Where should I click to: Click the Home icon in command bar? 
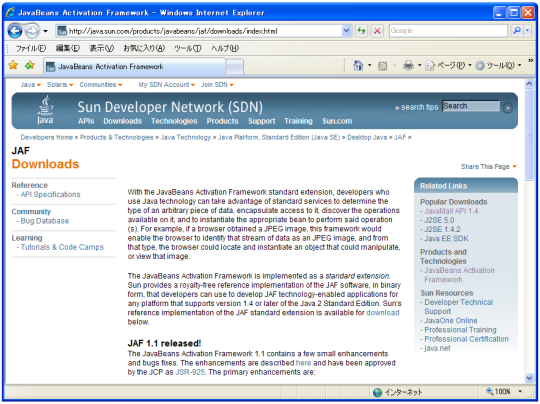(x=358, y=65)
